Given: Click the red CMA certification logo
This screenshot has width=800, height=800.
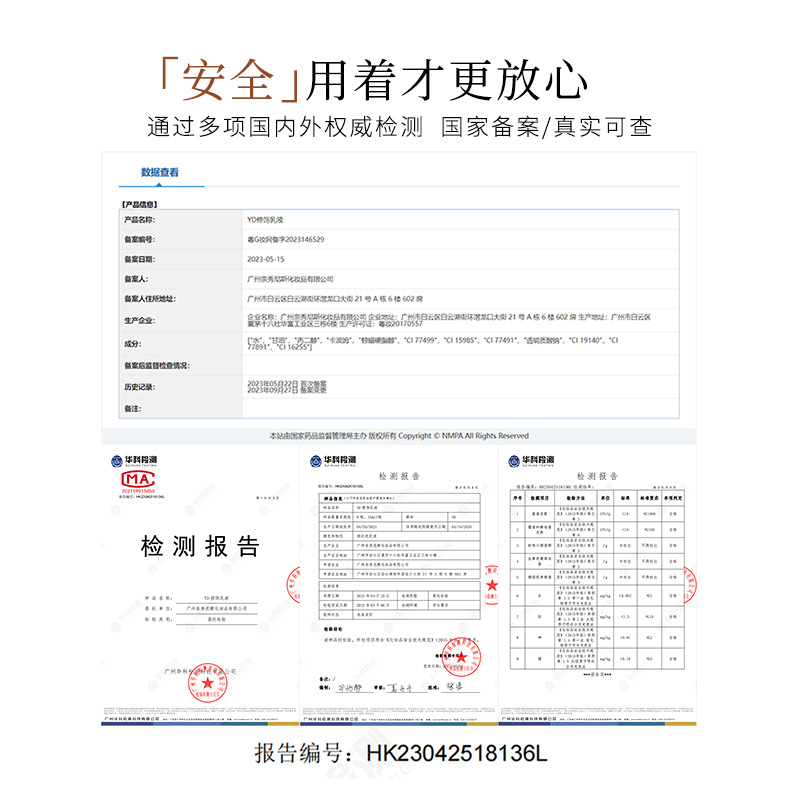Looking at the screenshot, I should tap(138, 479).
